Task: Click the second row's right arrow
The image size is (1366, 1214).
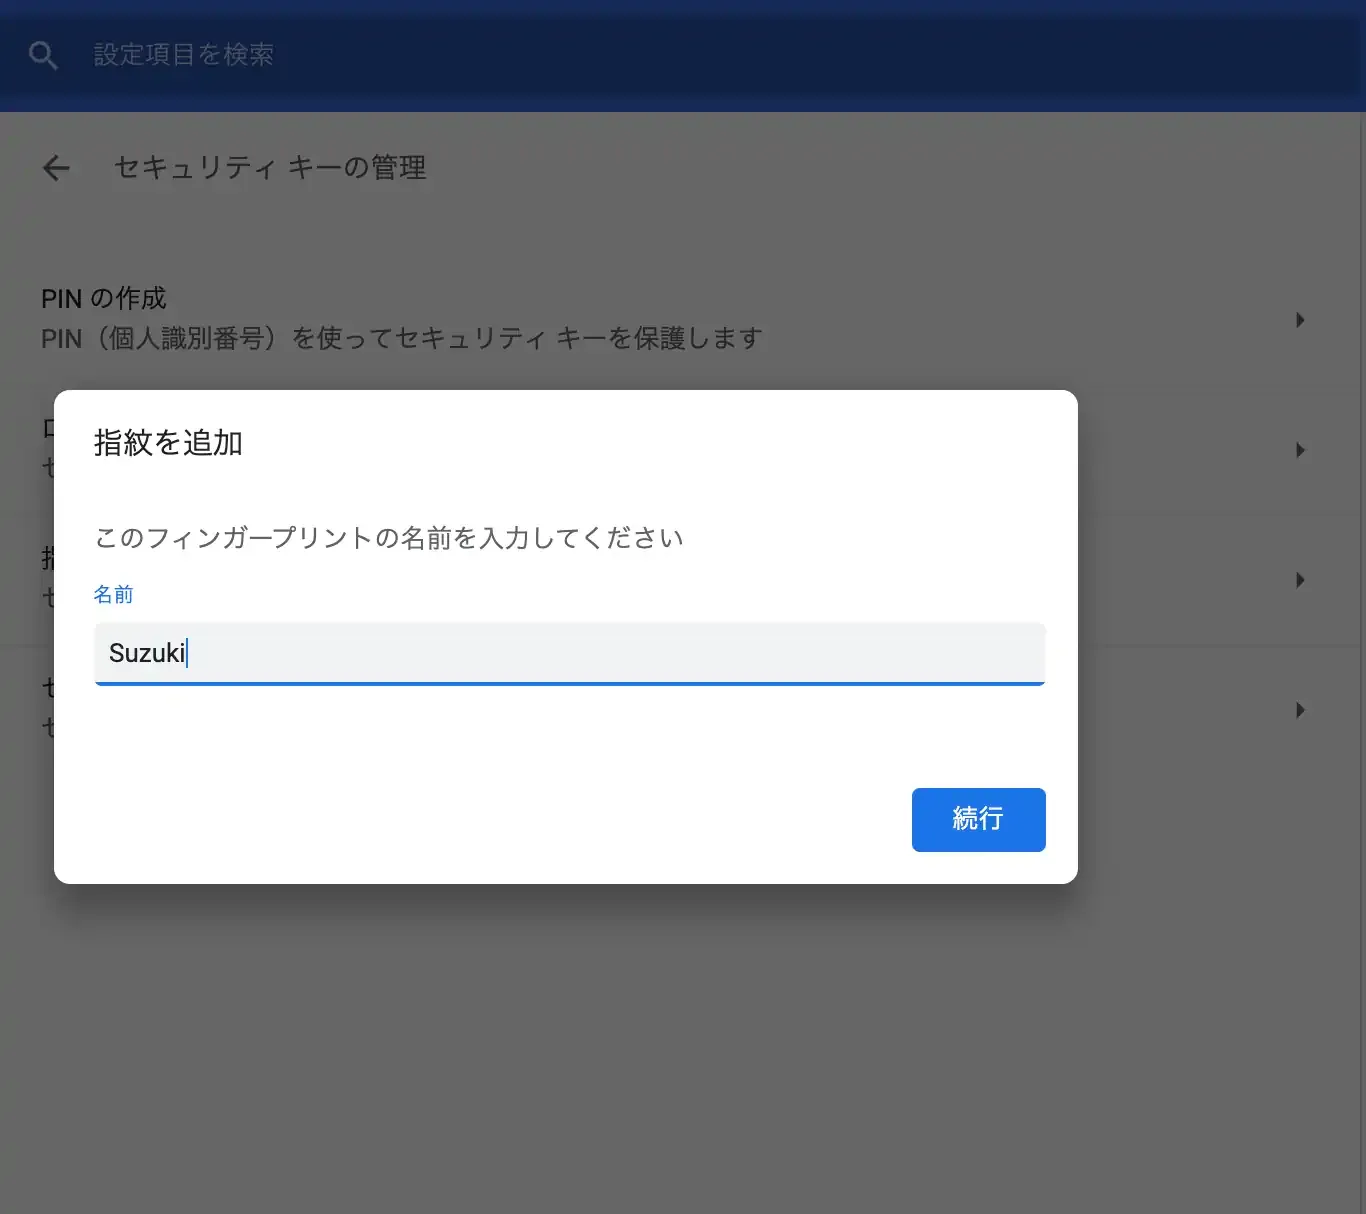Action: click(1300, 450)
